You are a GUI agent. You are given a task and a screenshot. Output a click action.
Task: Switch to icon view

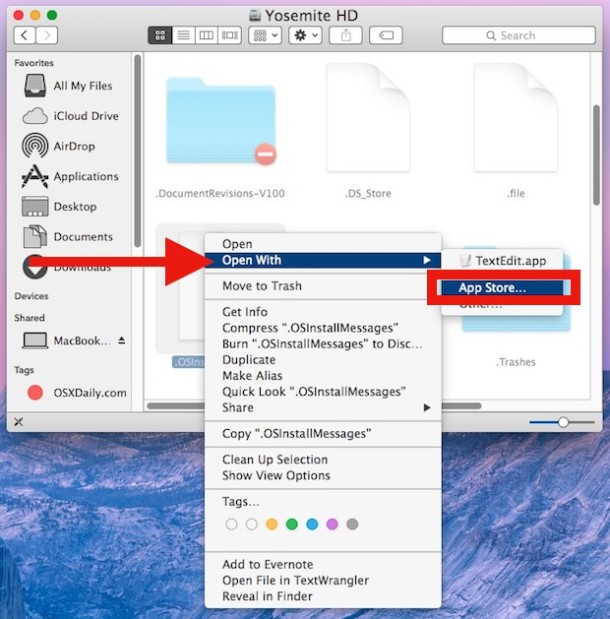(x=160, y=36)
